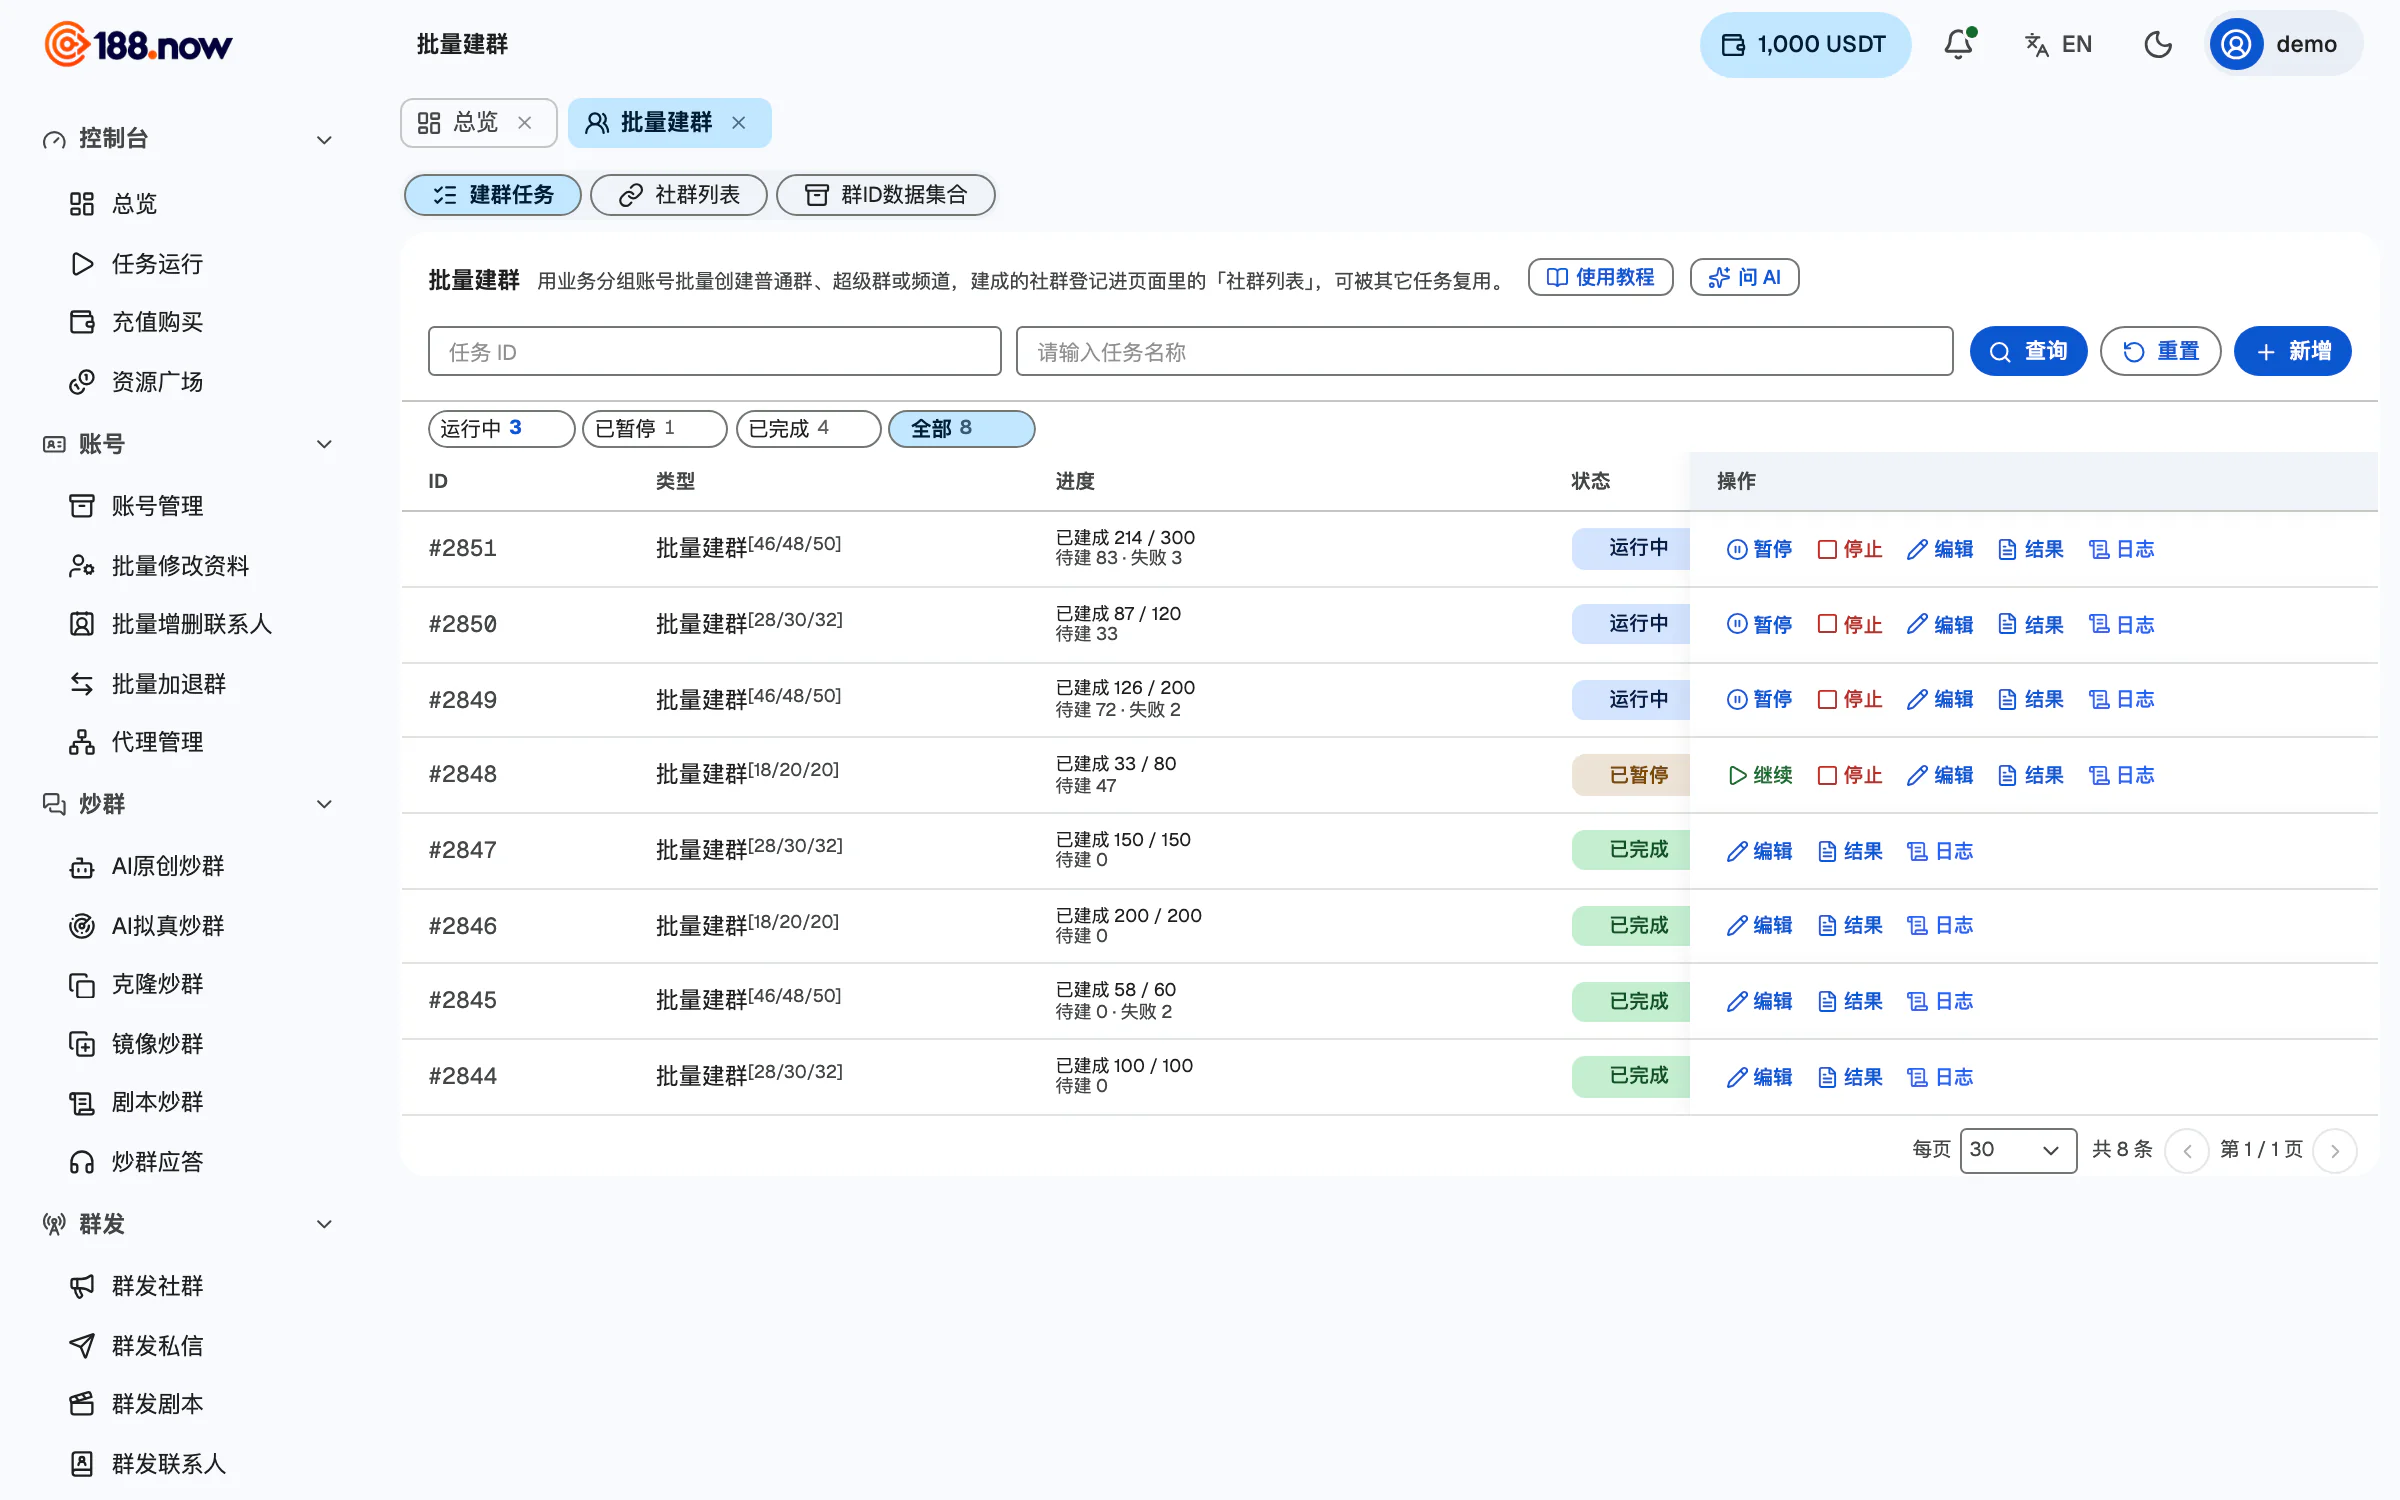View results of task #2844

click(x=1849, y=1077)
